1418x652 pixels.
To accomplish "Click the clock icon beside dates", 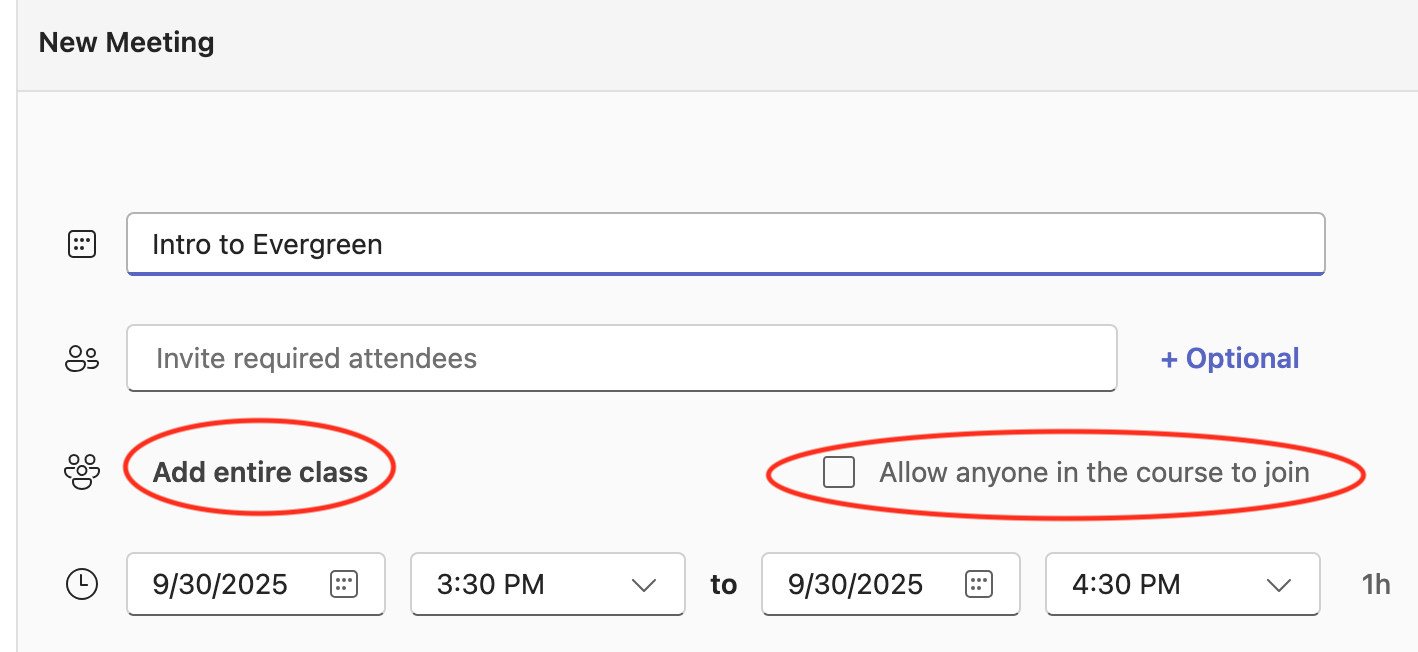I will click(82, 584).
